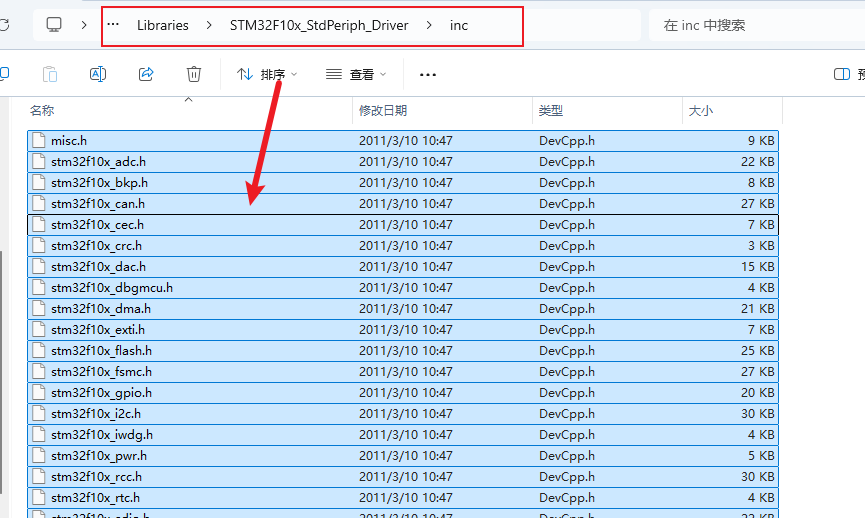Click the Share icon in toolbar

pos(146,74)
